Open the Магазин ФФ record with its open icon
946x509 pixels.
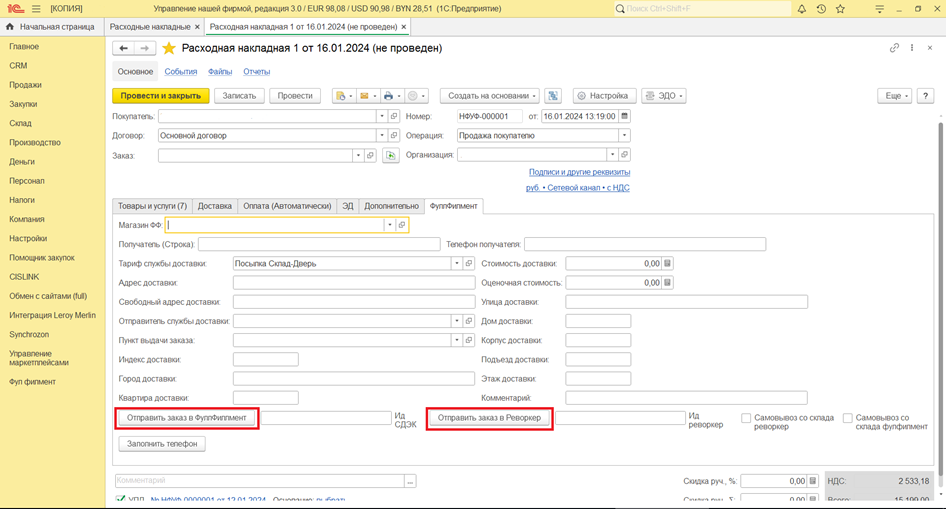click(402, 225)
